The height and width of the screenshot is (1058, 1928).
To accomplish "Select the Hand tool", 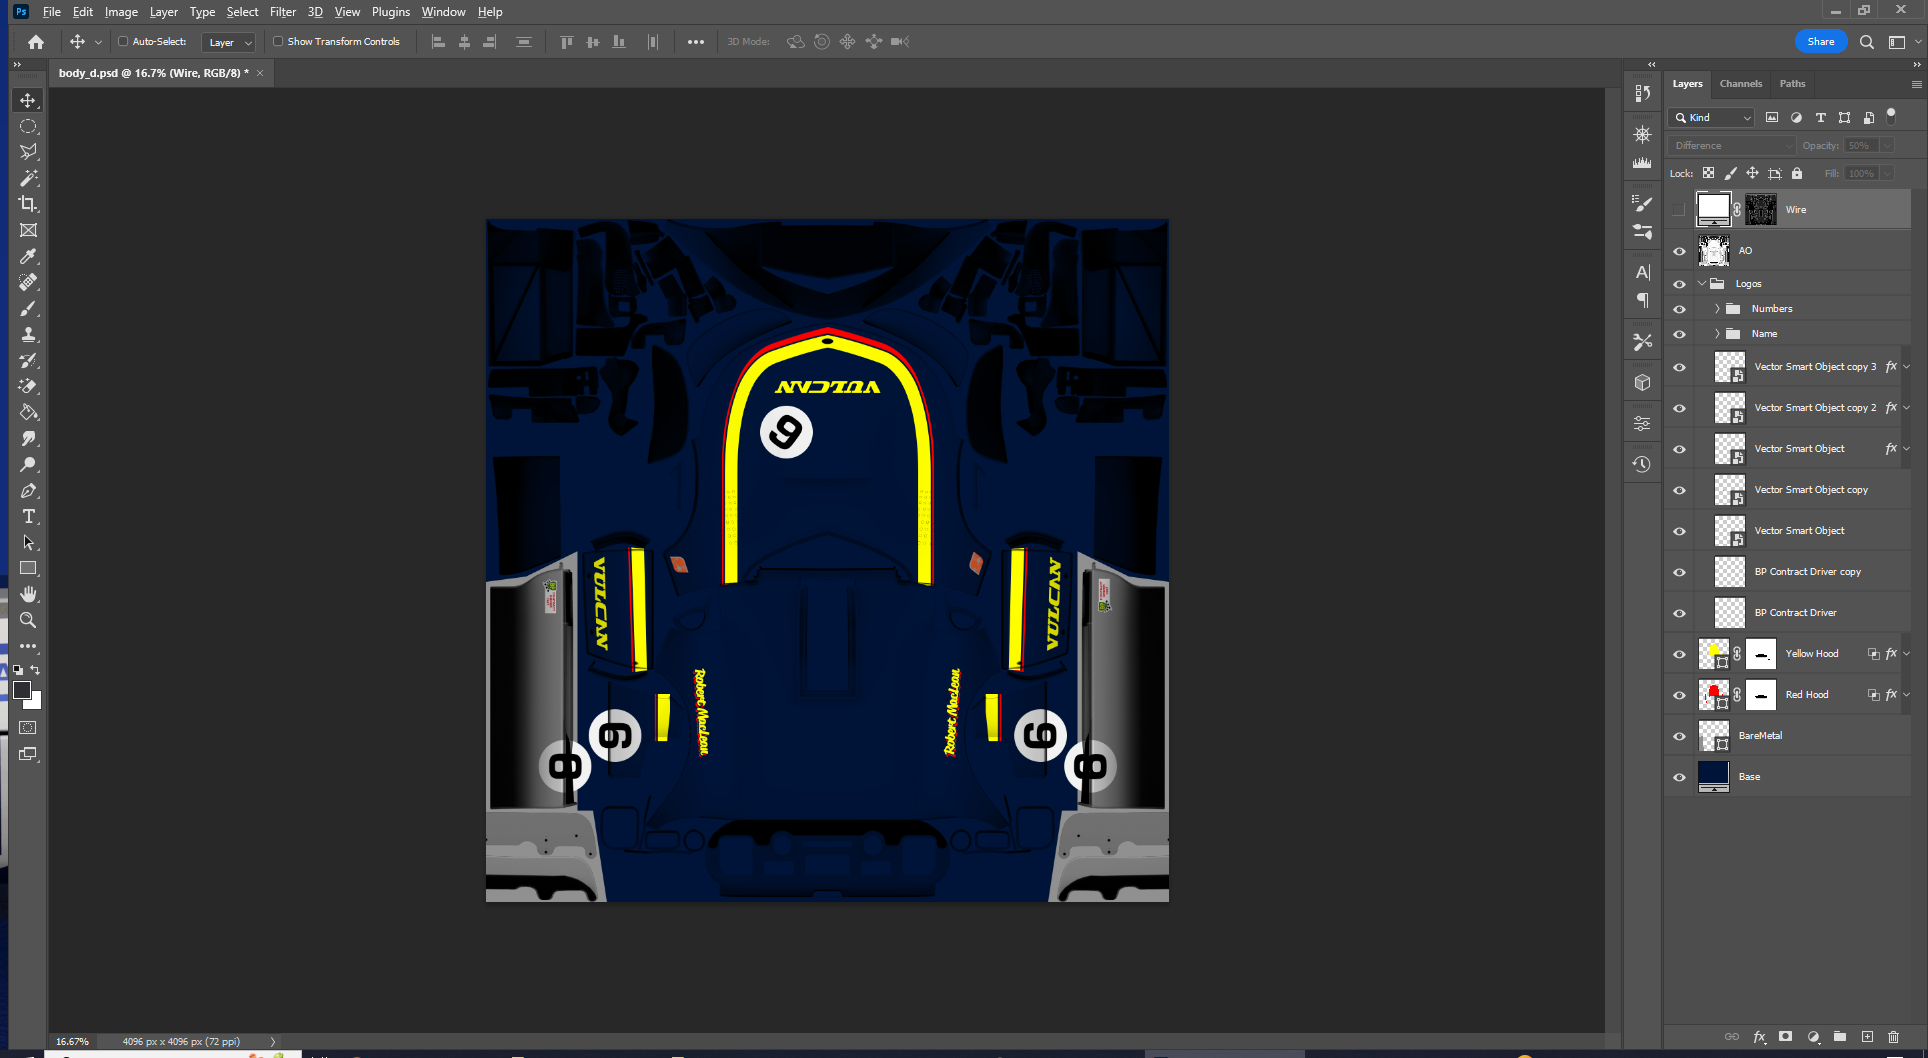I will tap(28, 594).
